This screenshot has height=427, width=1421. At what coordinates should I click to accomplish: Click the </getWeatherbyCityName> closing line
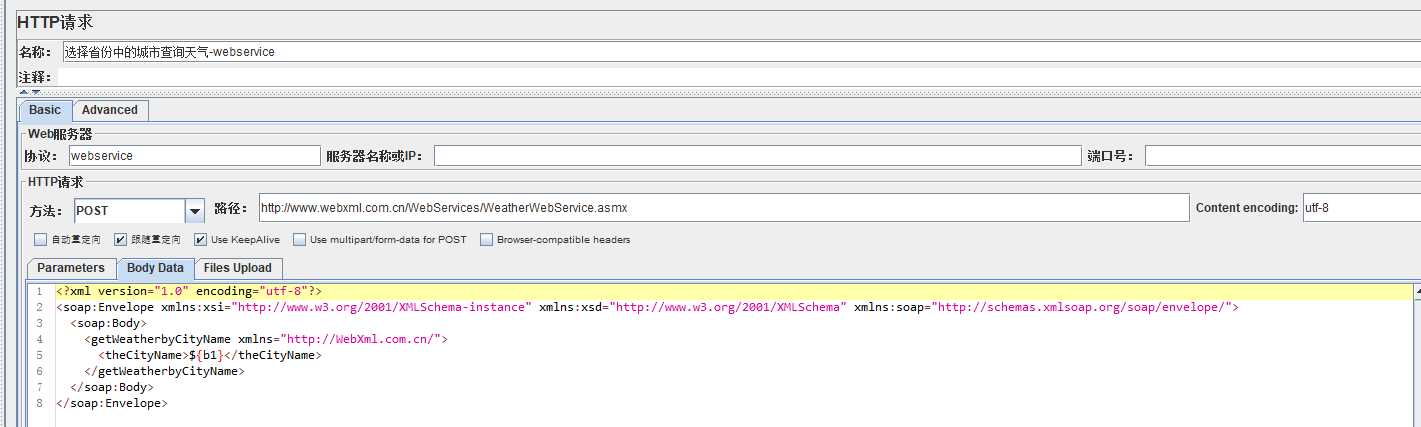[x=164, y=371]
